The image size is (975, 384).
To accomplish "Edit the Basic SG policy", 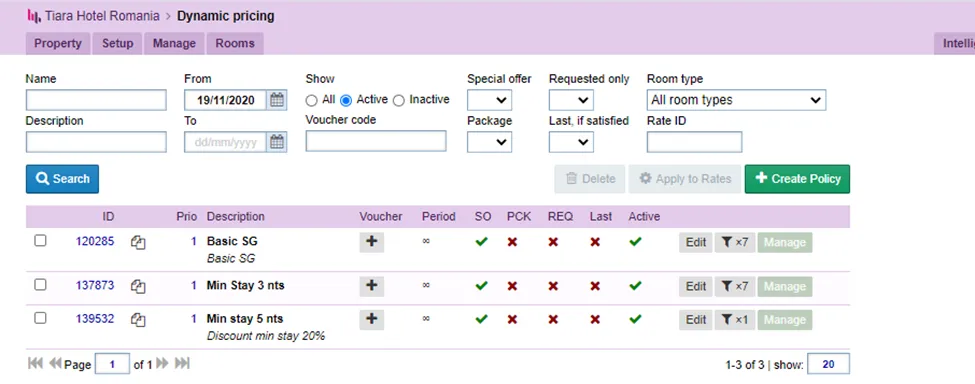I will [x=696, y=242].
